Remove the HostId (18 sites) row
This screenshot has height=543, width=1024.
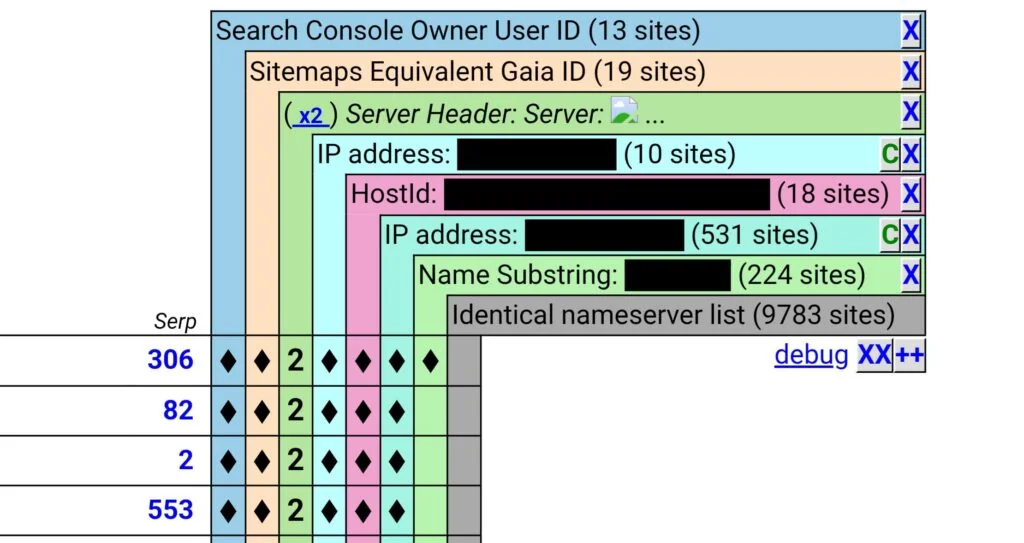point(910,194)
